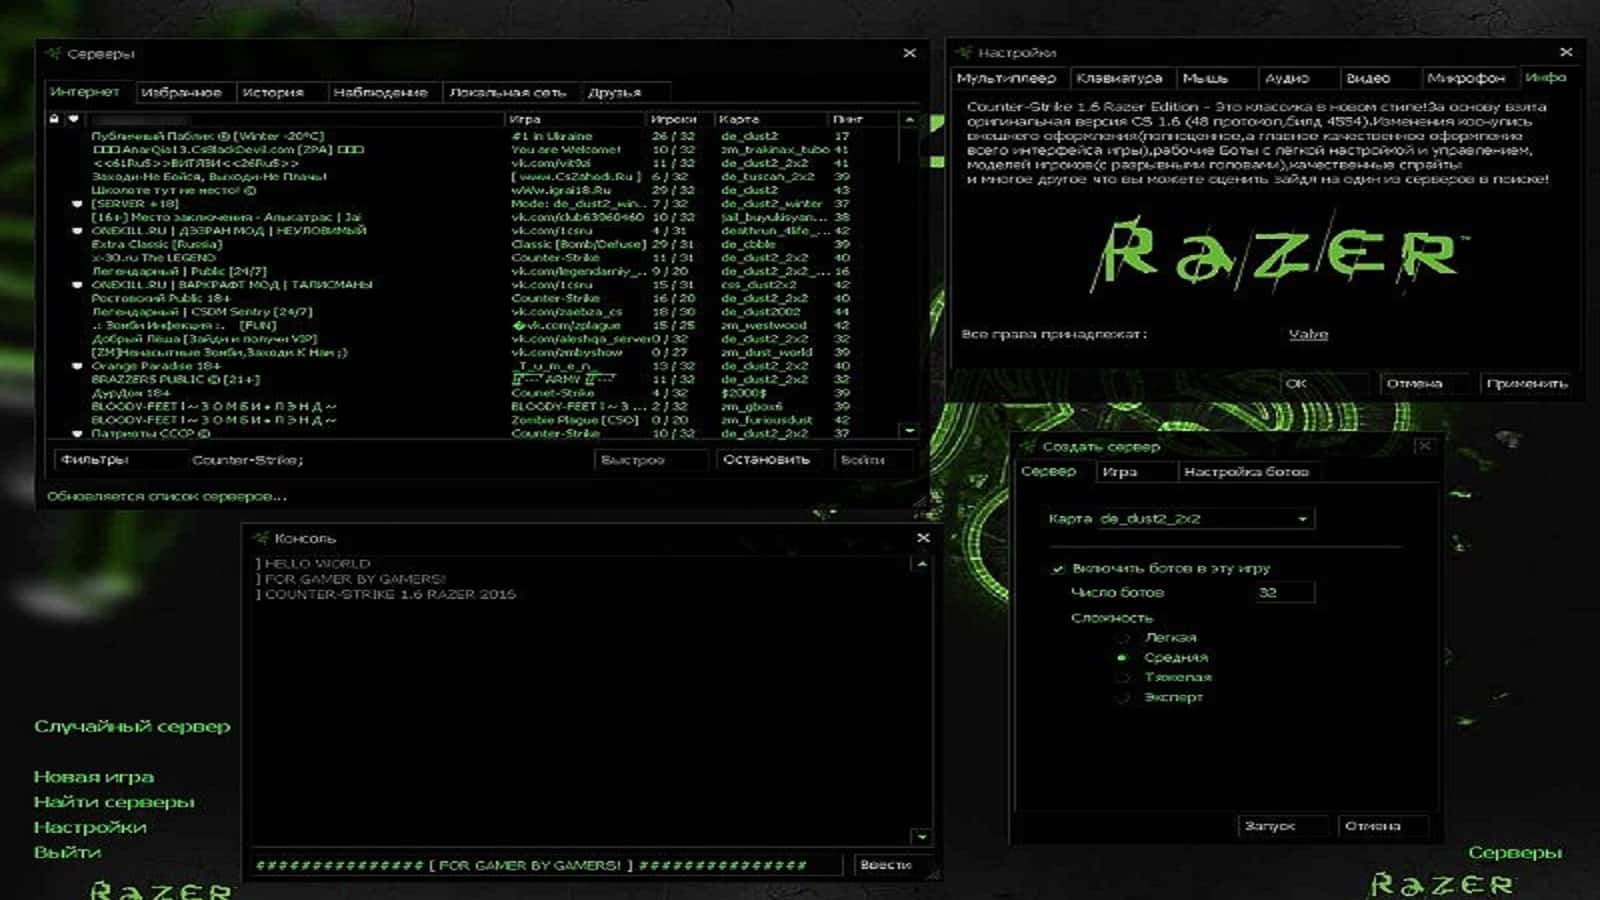Close the Настройки window
Screen dimensions: 1600x900
point(1566,52)
